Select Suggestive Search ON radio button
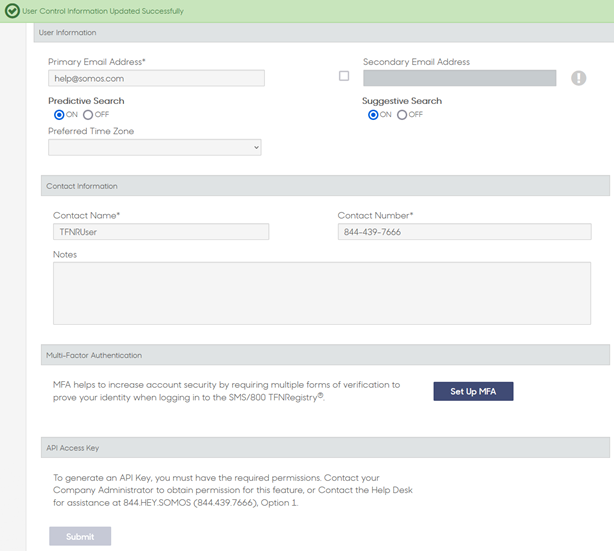 tap(373, 115)
